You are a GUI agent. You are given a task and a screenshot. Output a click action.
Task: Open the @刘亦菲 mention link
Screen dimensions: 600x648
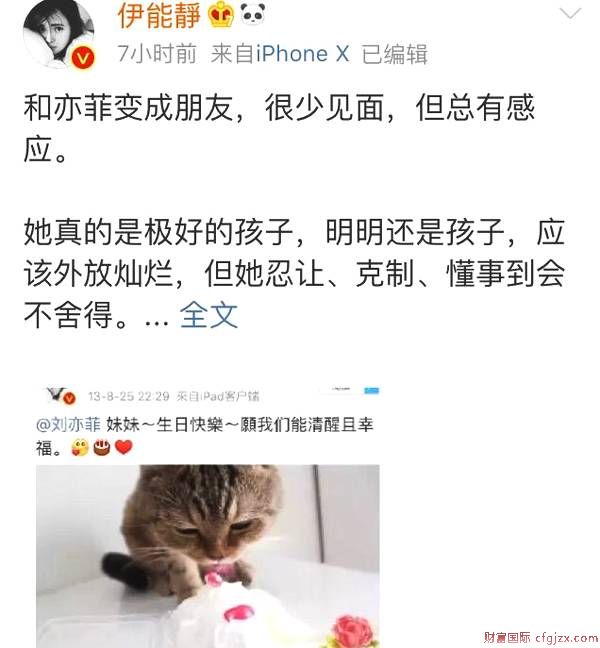[x=68, y=424]
